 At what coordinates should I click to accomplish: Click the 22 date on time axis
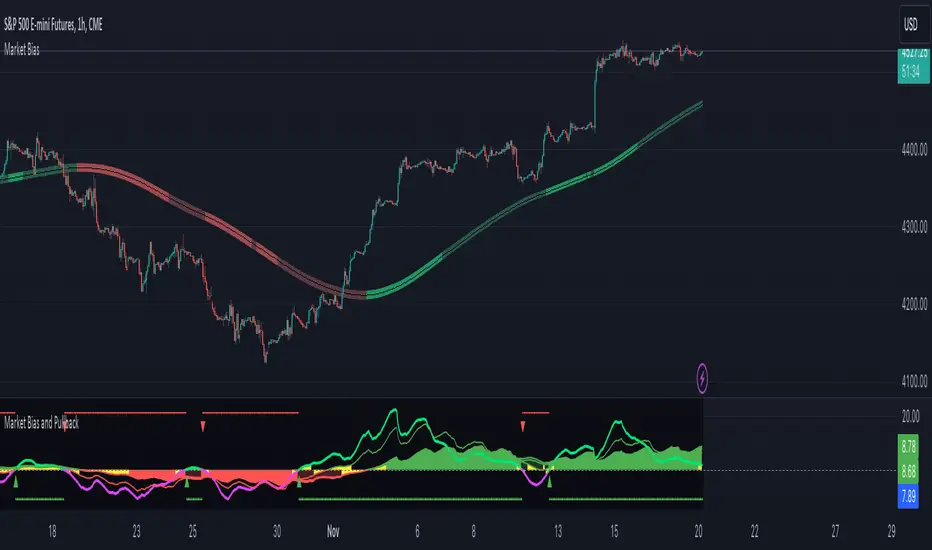pyautogui.click(x=754, y=532)
